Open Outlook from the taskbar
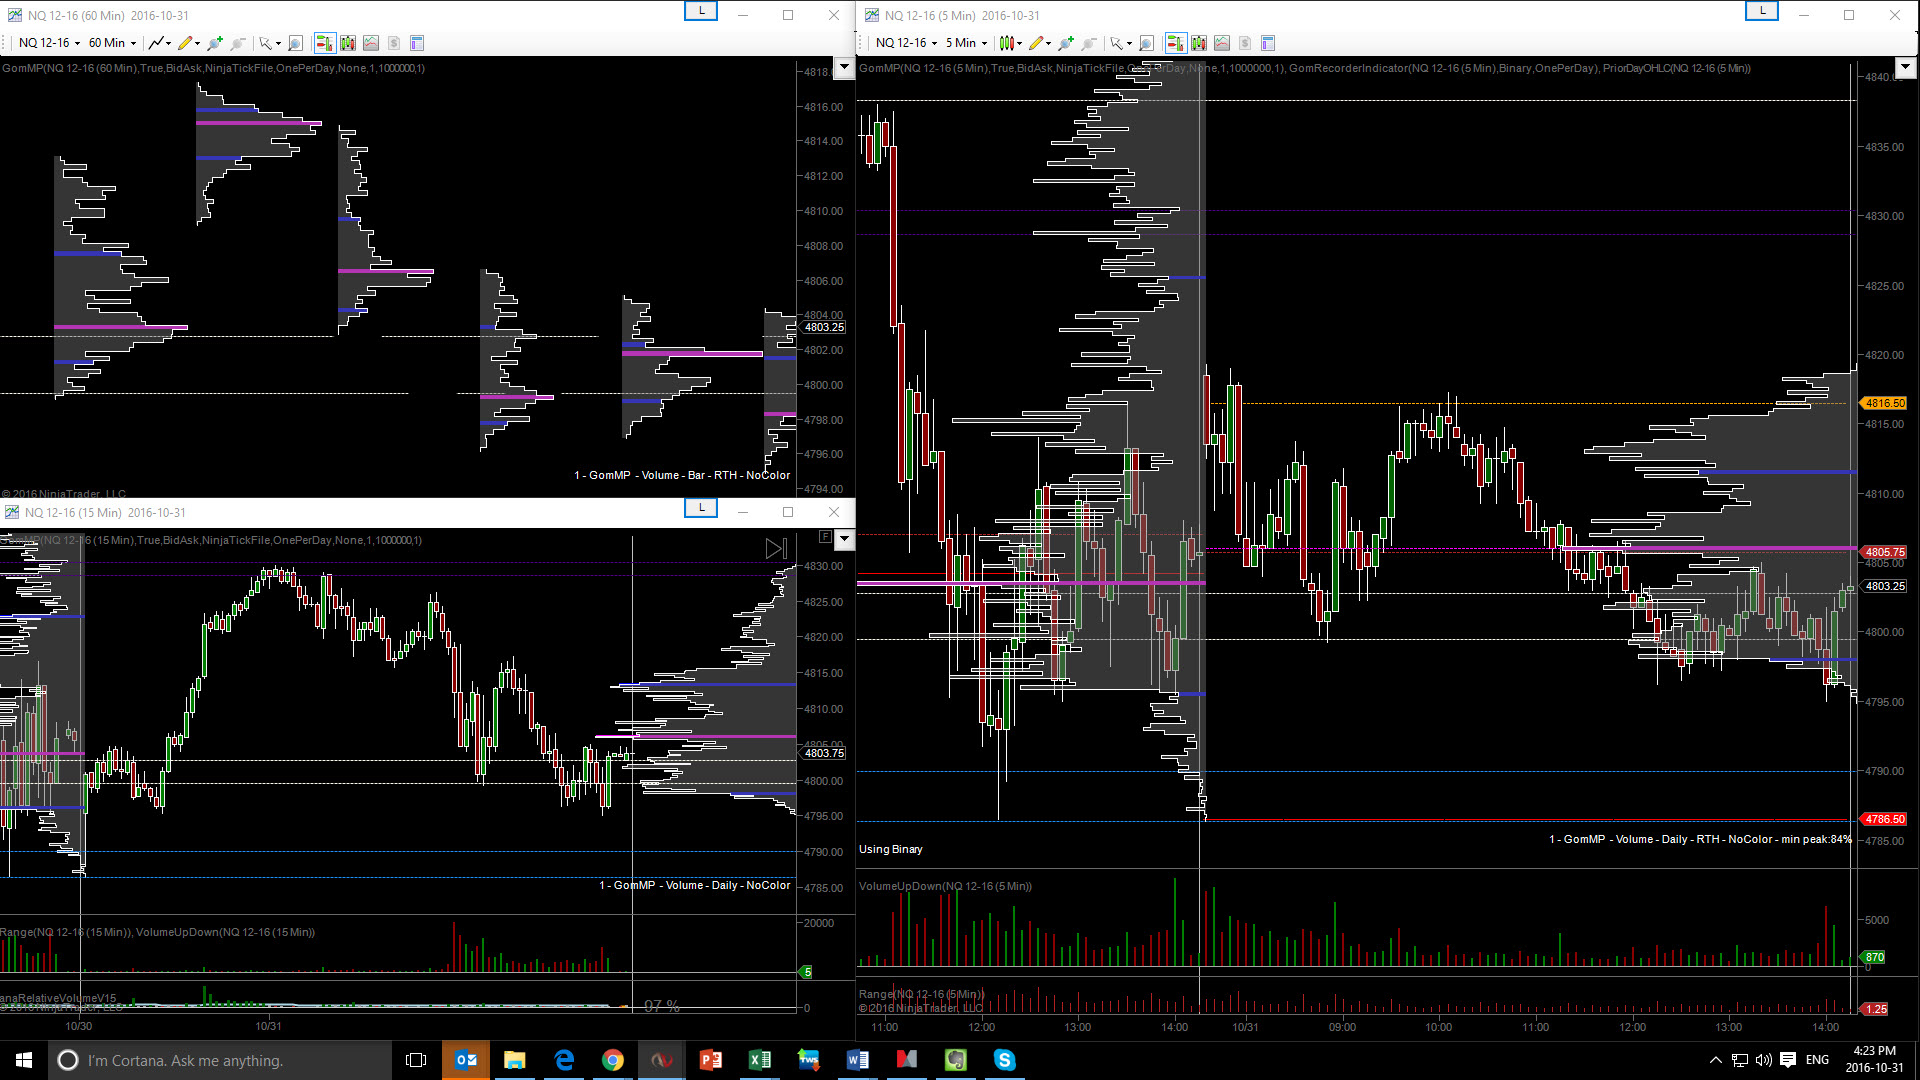This screenshot has width=1920, height=1080. click(x=466, y=1060)
